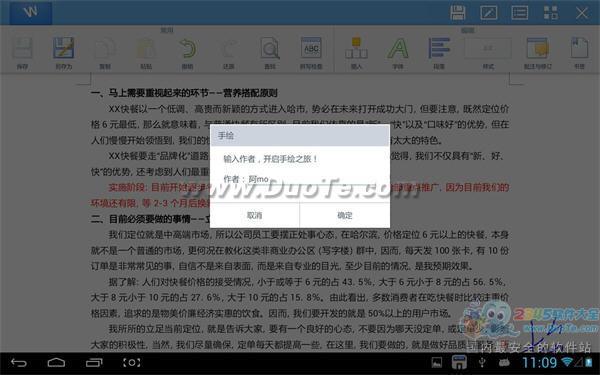This screenshot has width=600, height=375.
Task: Open the 查找 find magnifier tool
Action: point(270,53)
